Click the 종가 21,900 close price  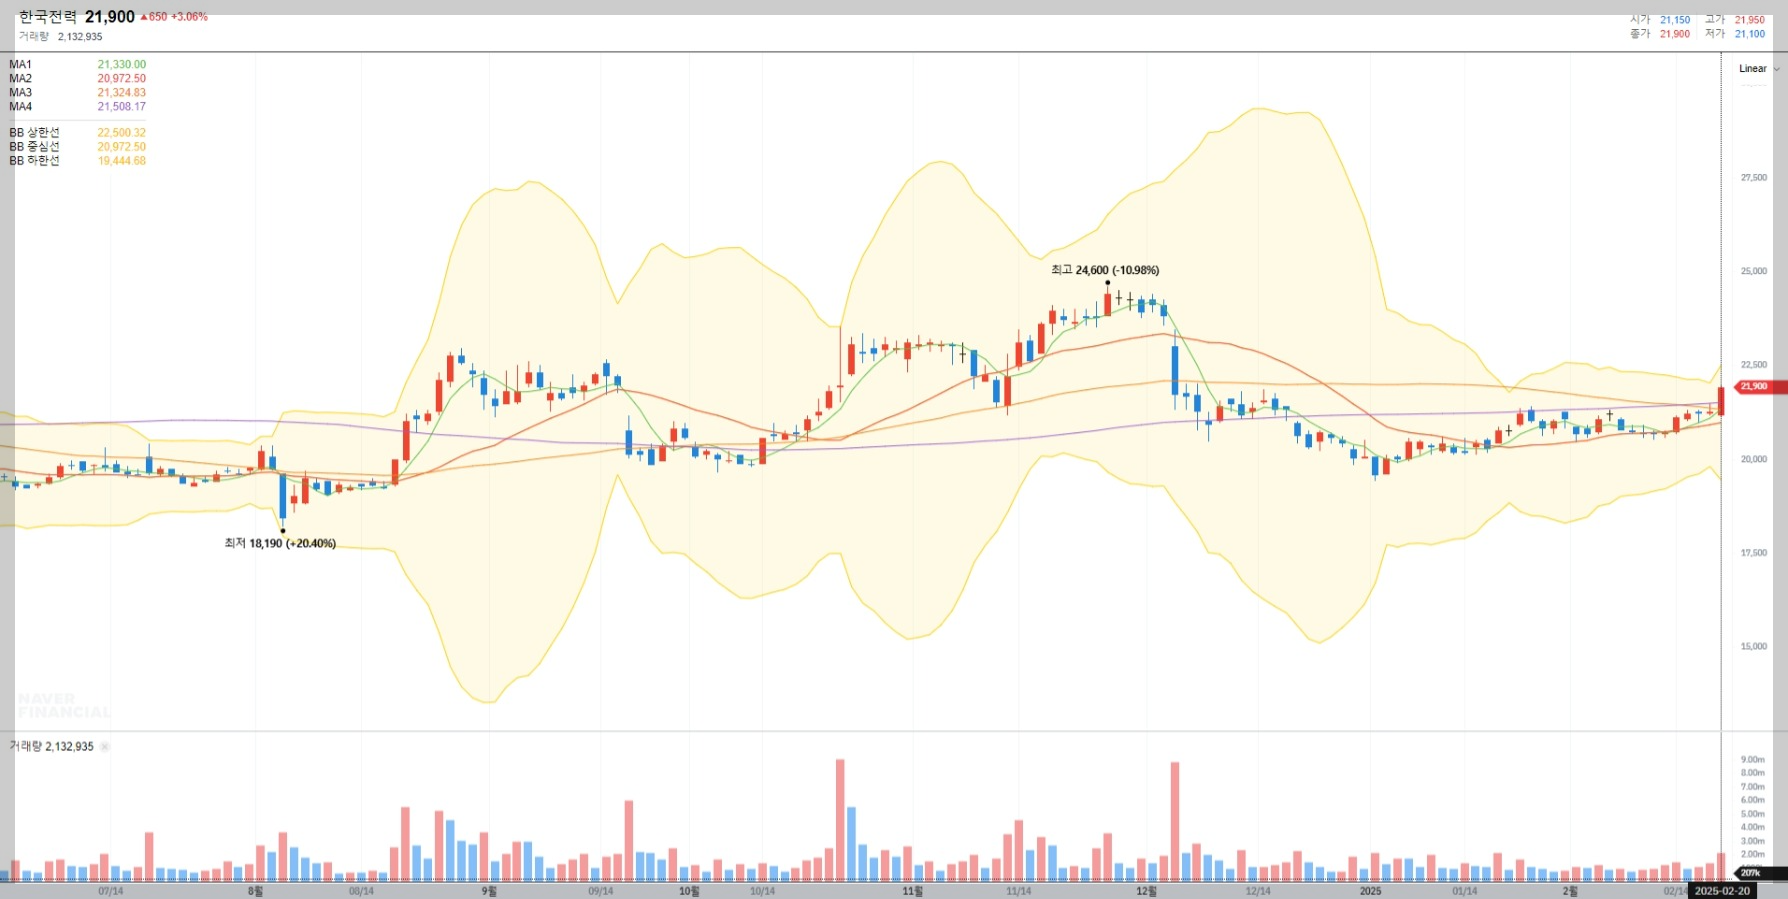coord(1660,34)
